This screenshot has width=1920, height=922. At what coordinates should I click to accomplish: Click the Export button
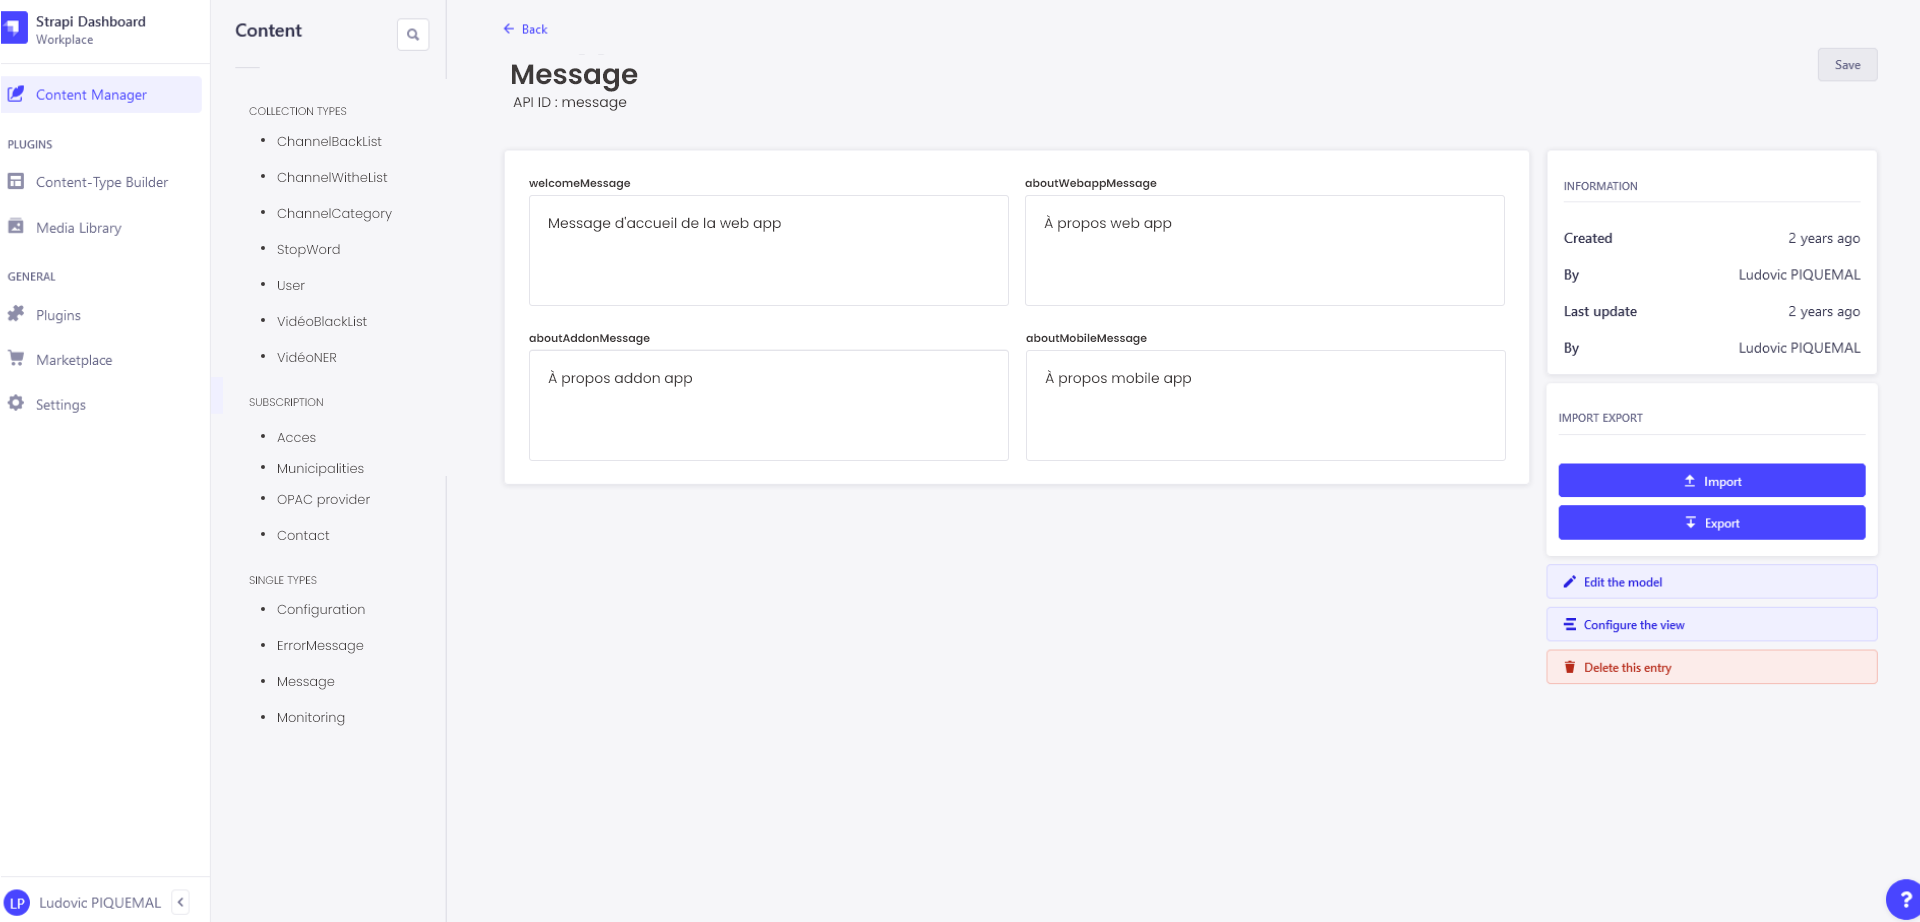pyautogui.click(x=1711, y=523)
